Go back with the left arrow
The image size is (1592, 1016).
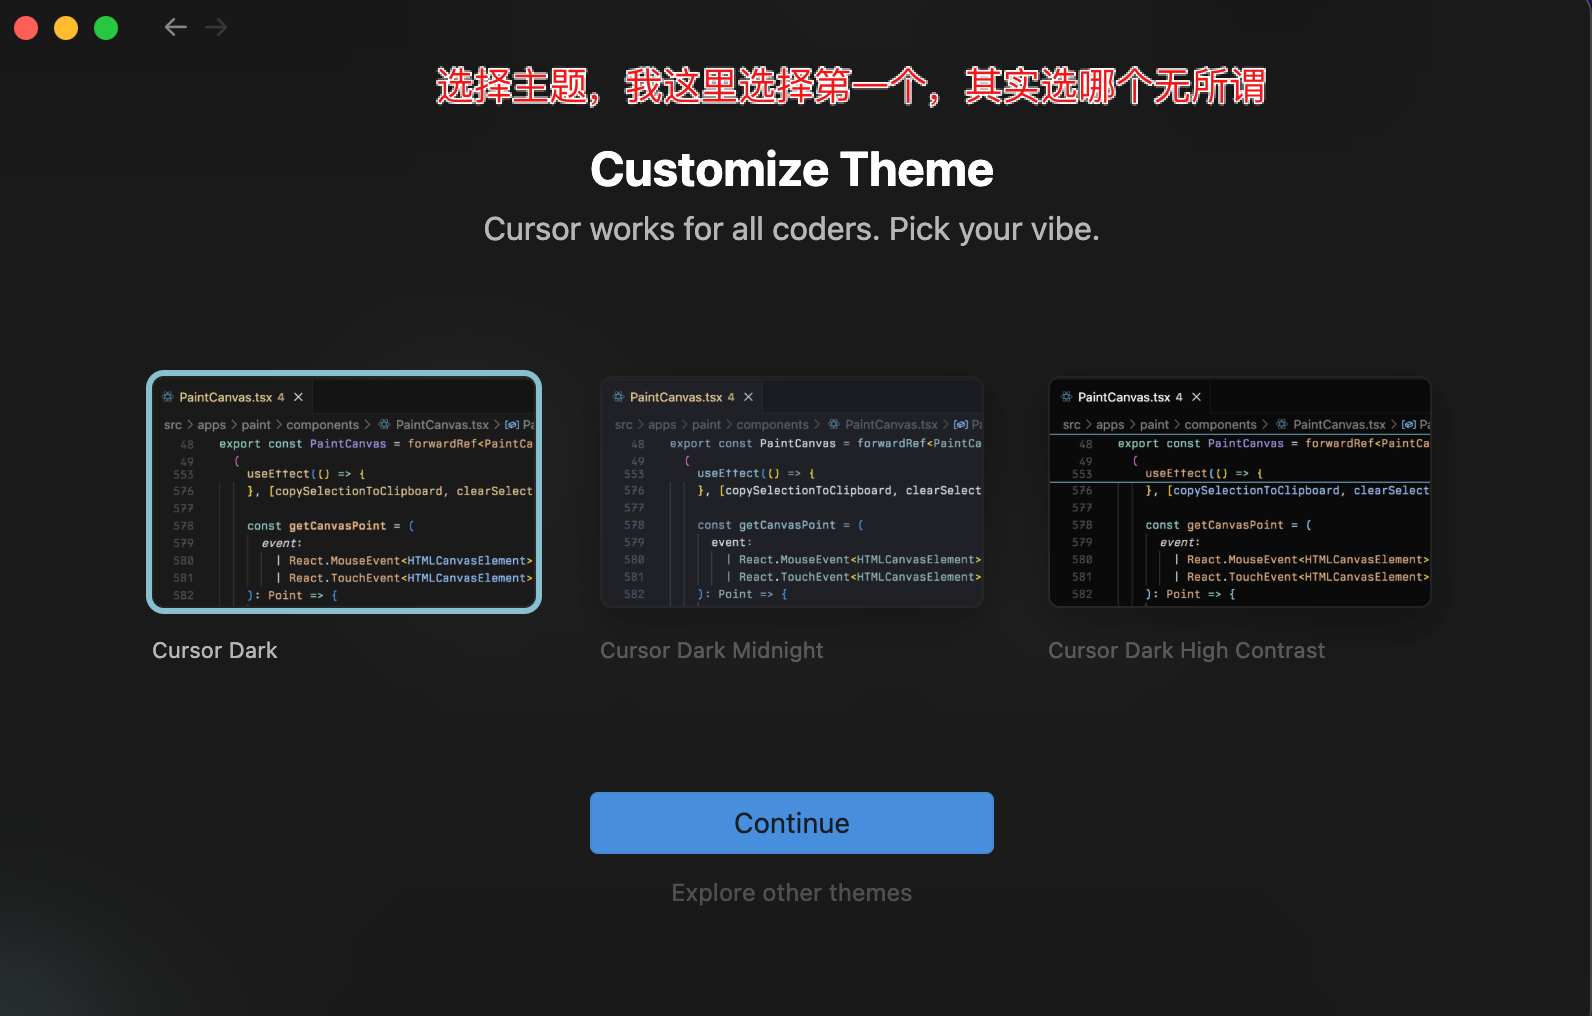[x=176, y=27]
